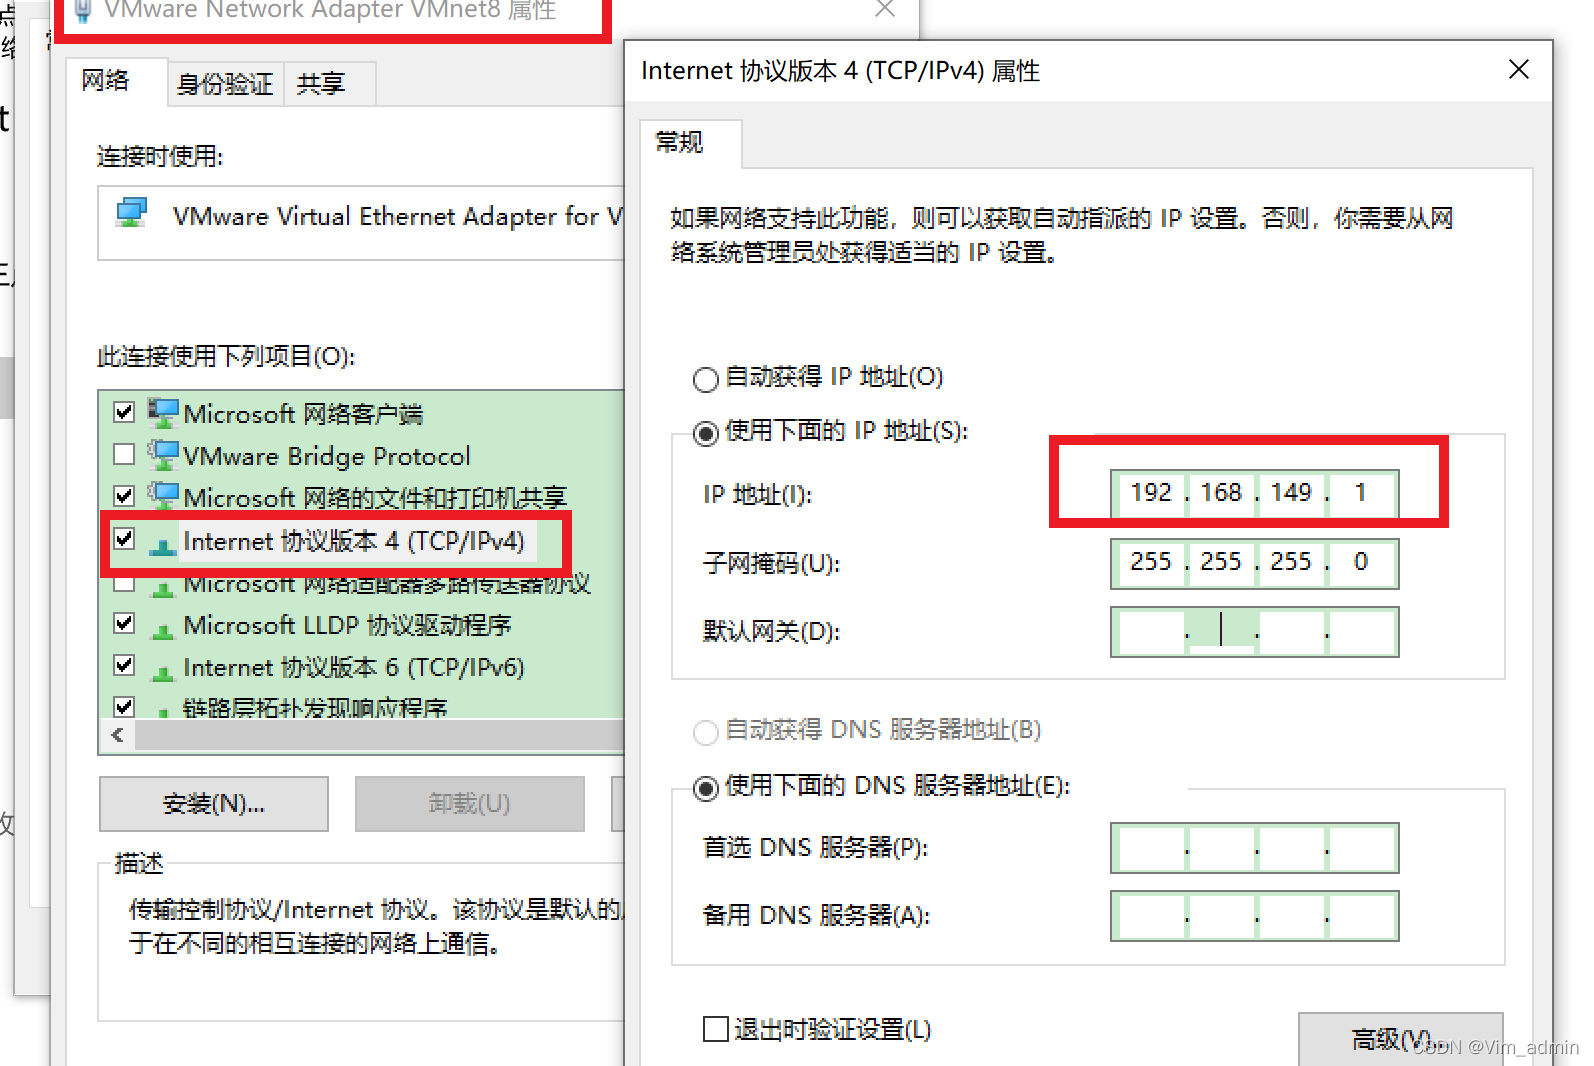
Task: Switch to the 身份验证 tab
Action: 225,84
